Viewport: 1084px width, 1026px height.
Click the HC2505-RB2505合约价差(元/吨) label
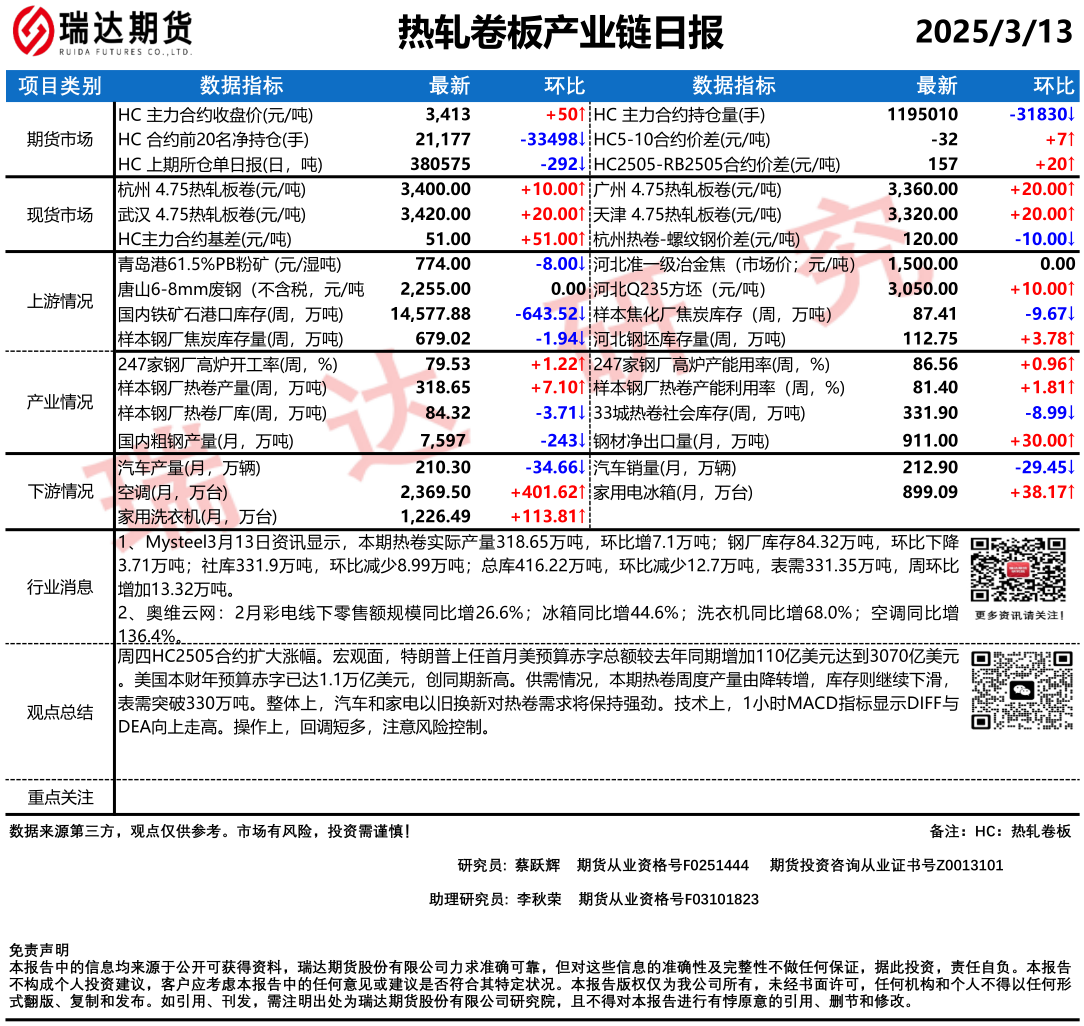tap(717, 165)
